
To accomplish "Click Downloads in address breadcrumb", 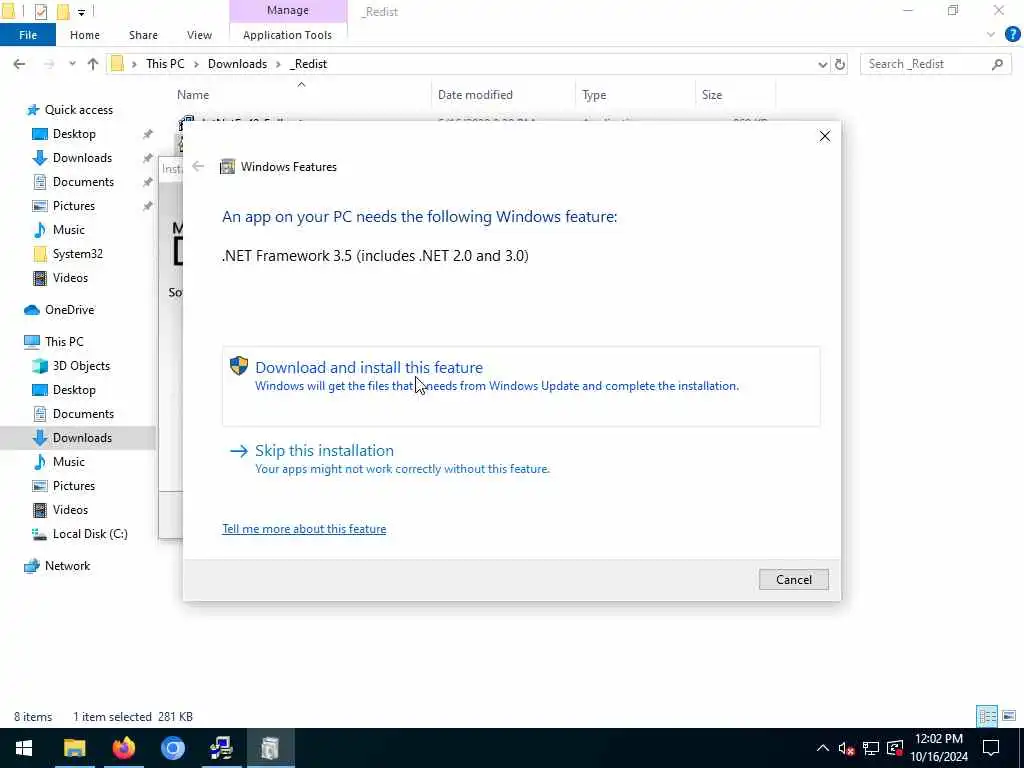I will (237, 64).
